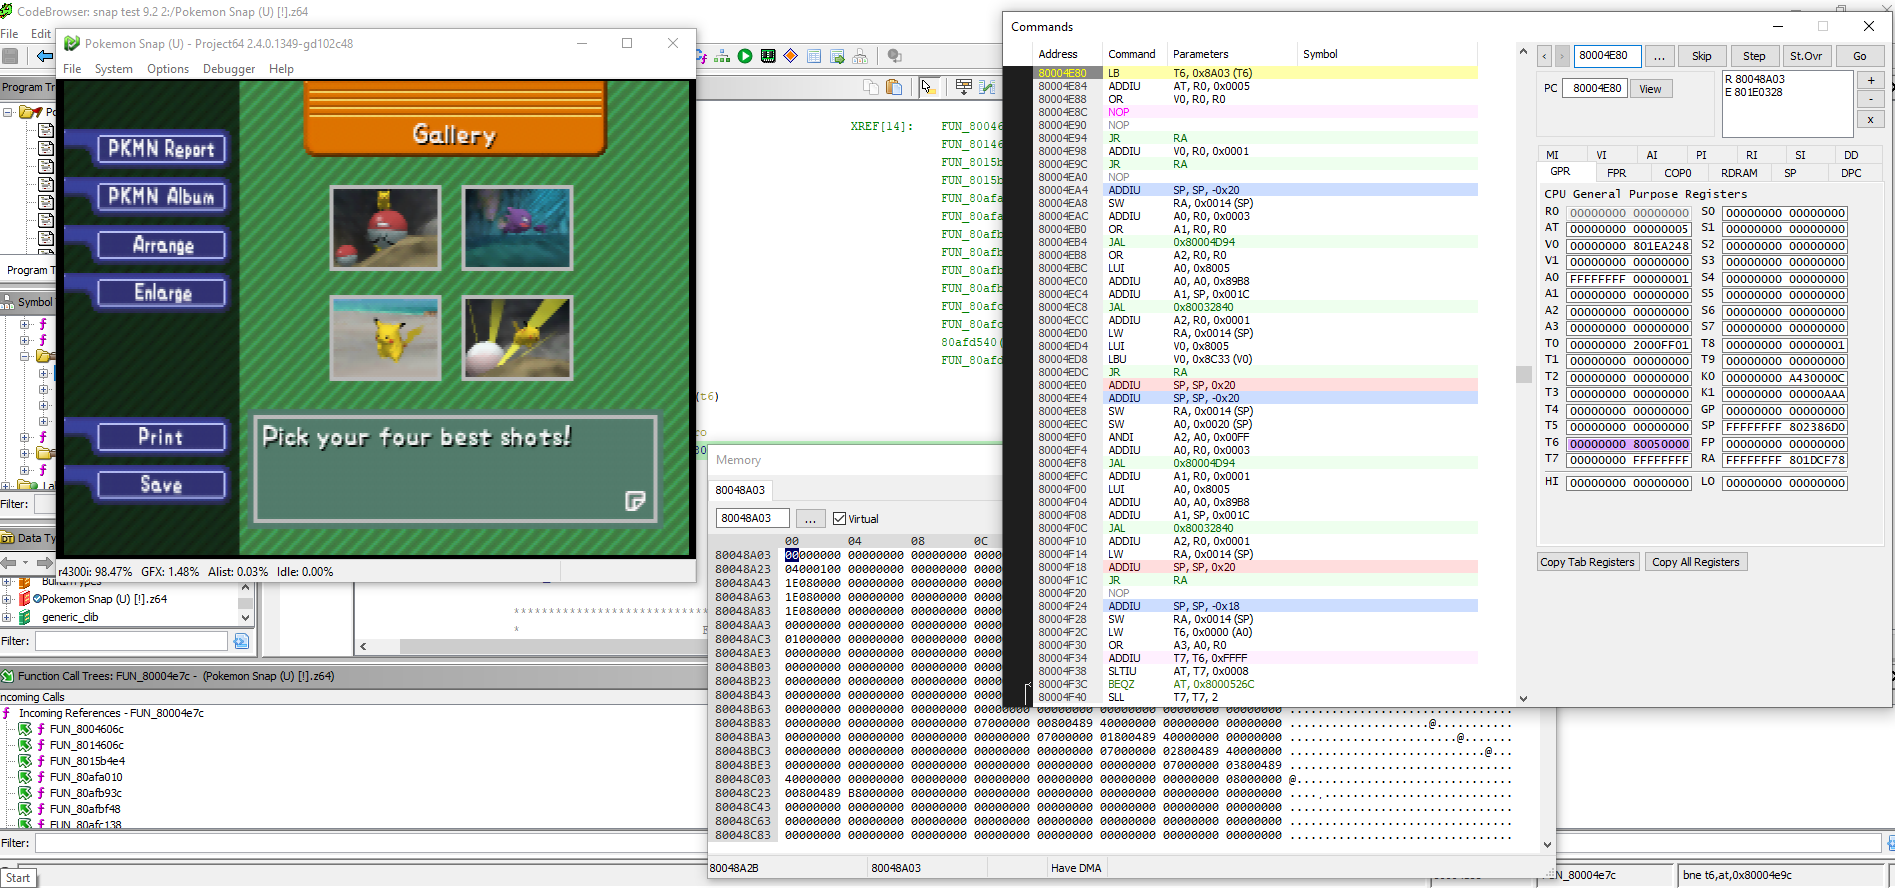Switch to the RDRAM register tab

click(x=1739, y=173)
